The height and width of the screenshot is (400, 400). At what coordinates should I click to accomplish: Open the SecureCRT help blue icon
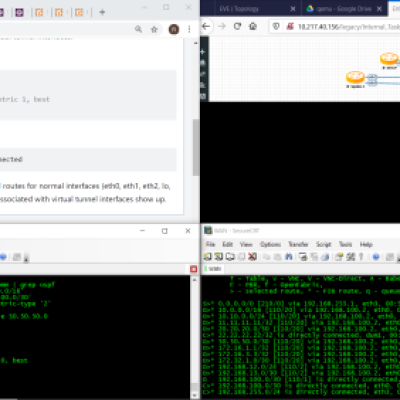click(x=376, y=257)
